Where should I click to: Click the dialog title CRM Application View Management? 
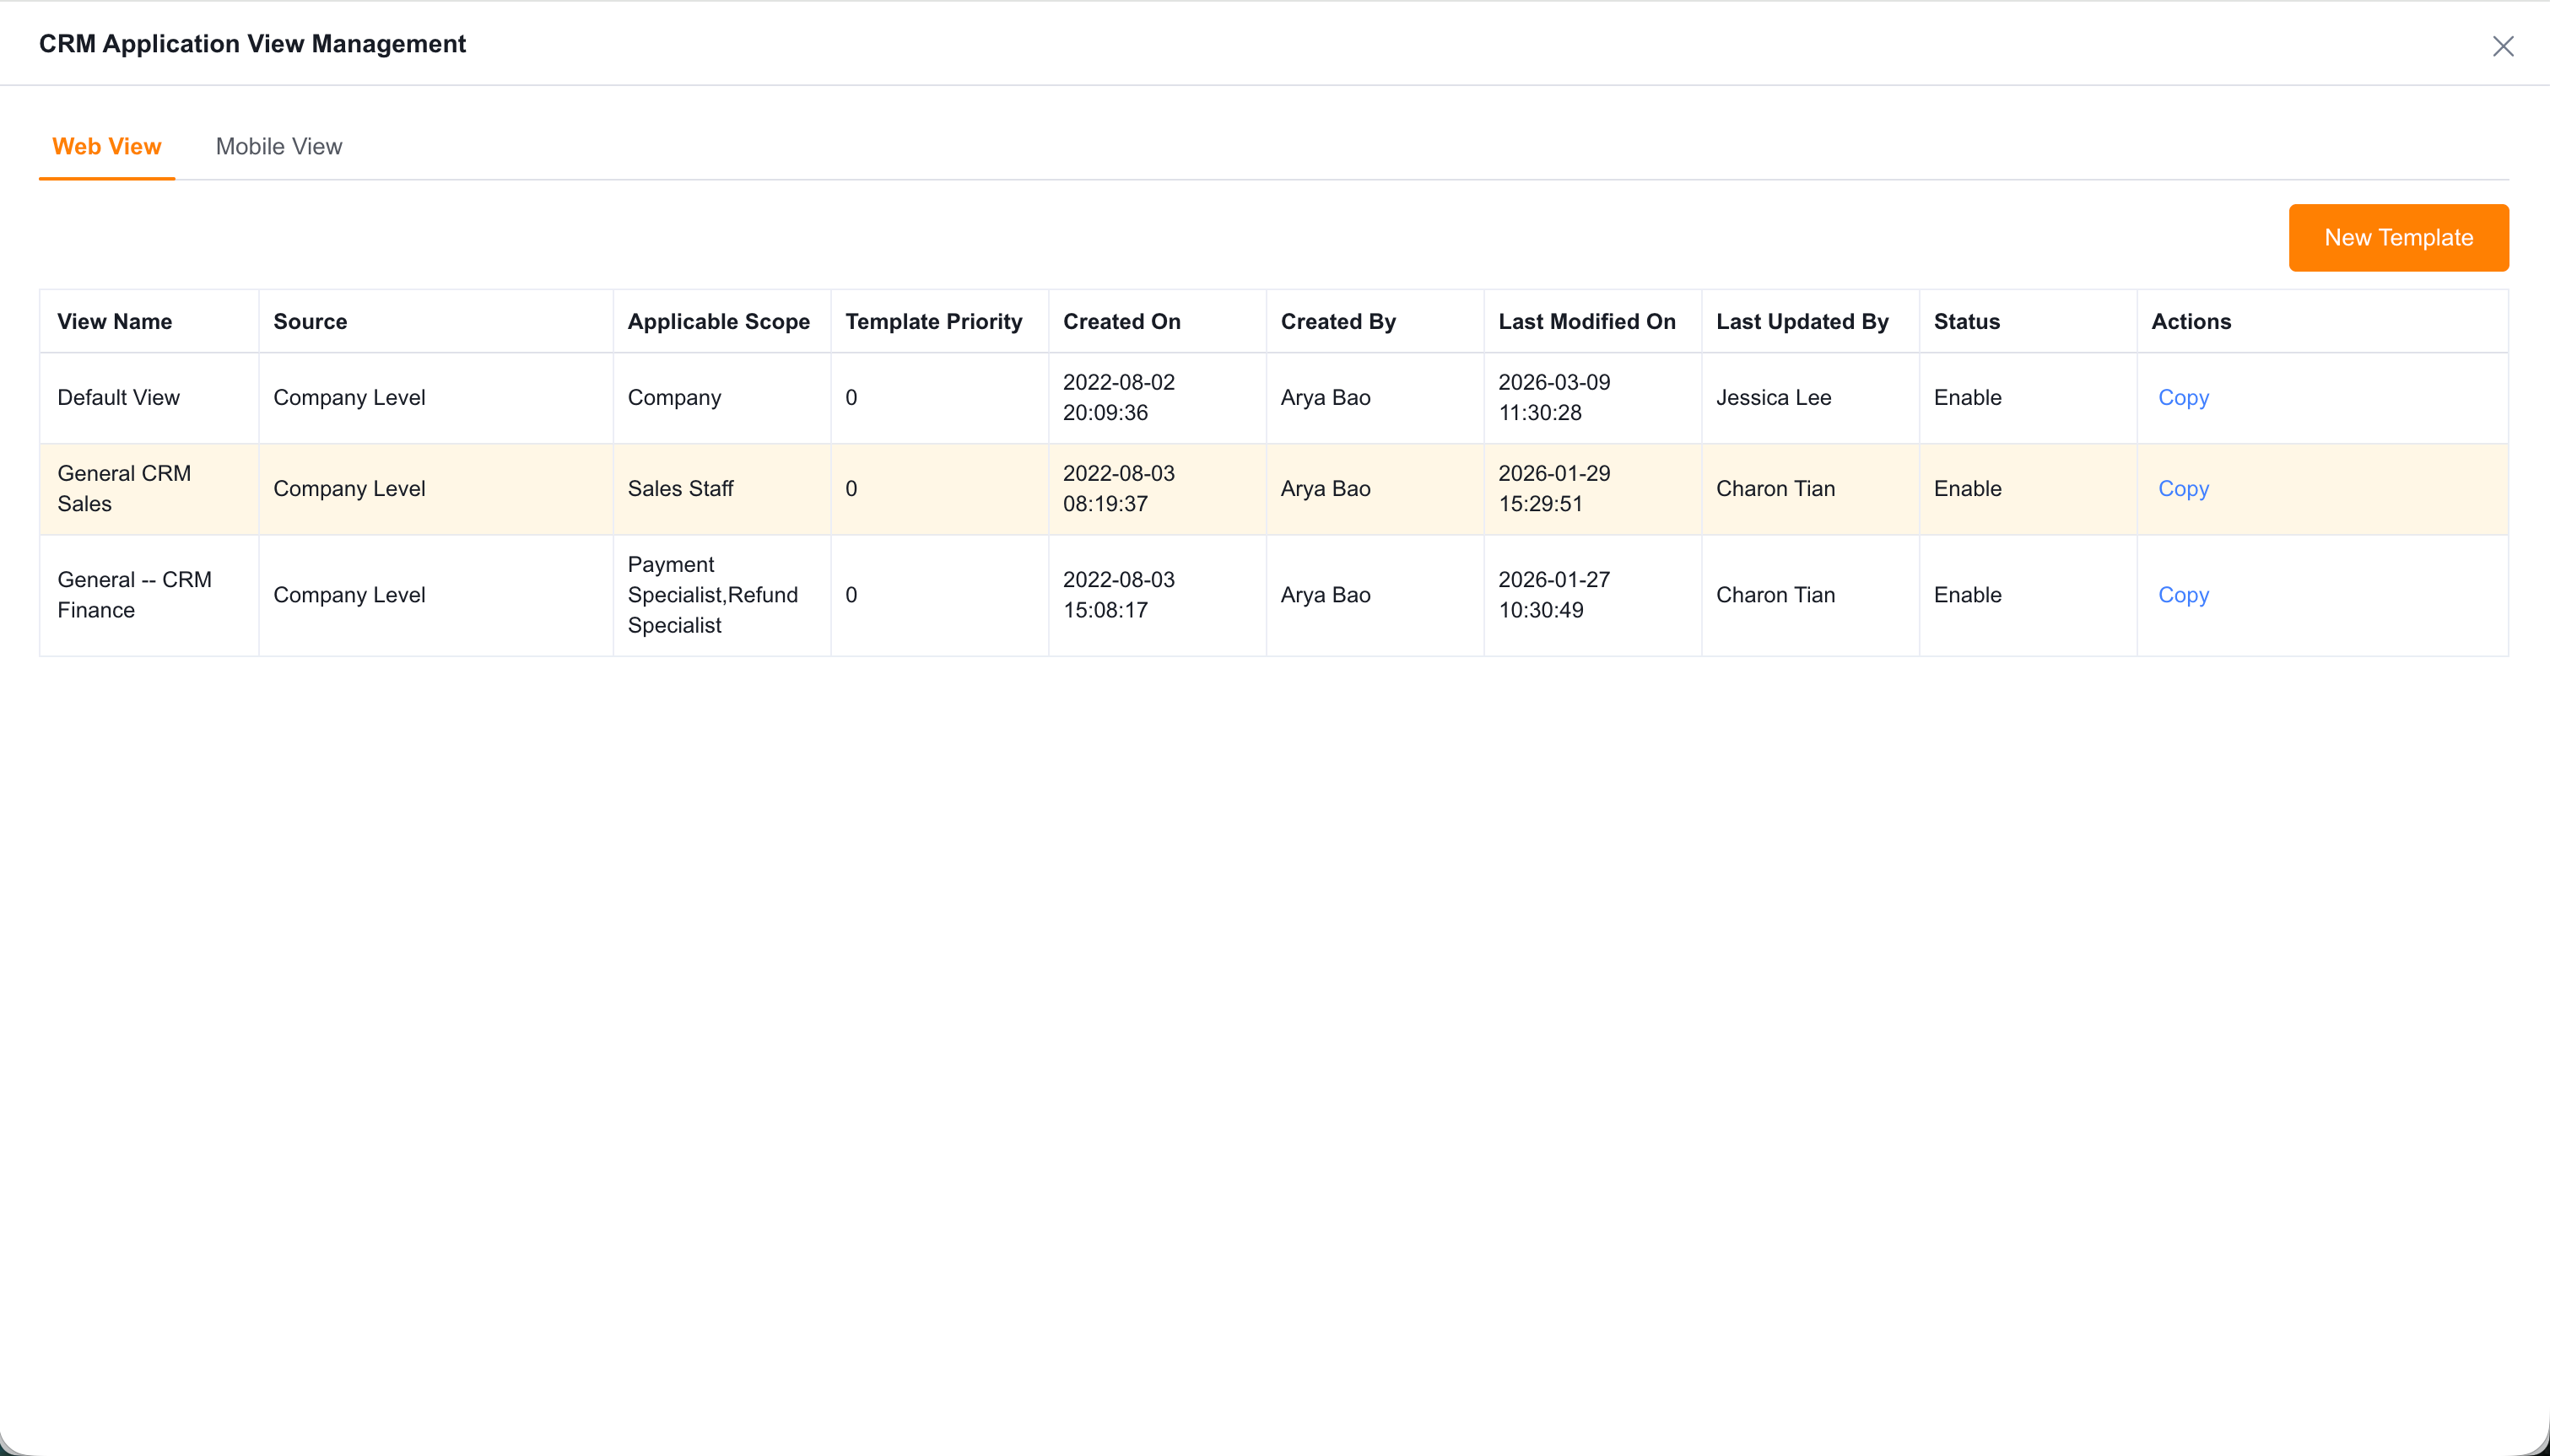[252, 44]
